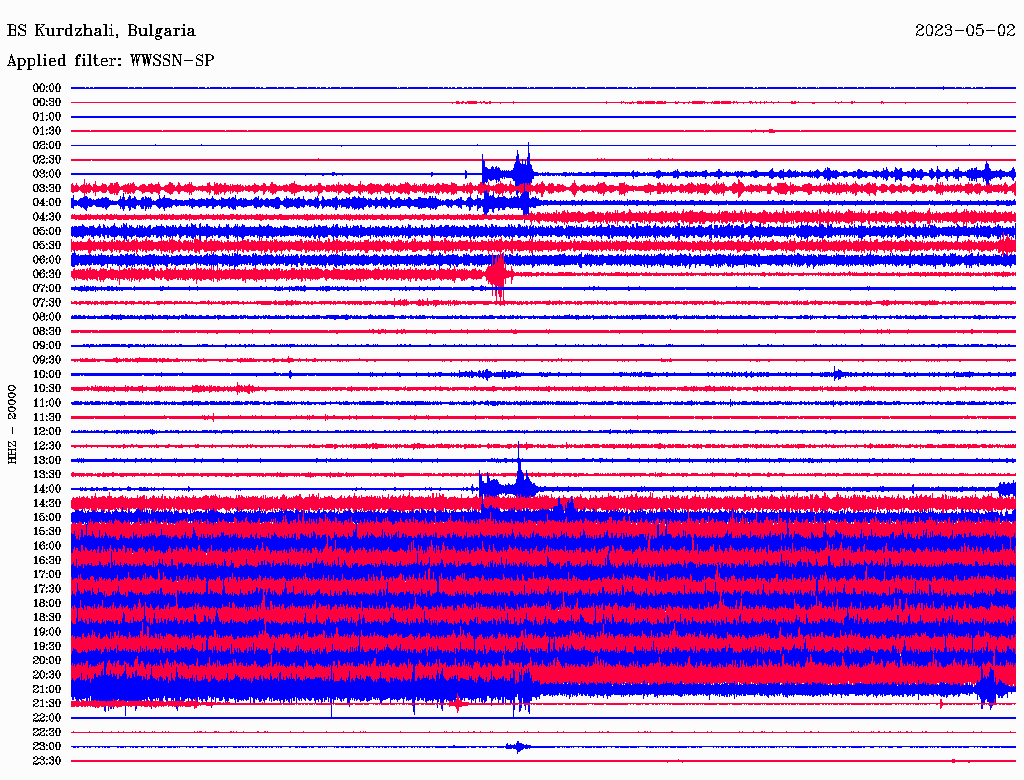Click the small blue event on the 23:00 trace
Viewport: 1024px width, 780px height.
tap(518, 747)
